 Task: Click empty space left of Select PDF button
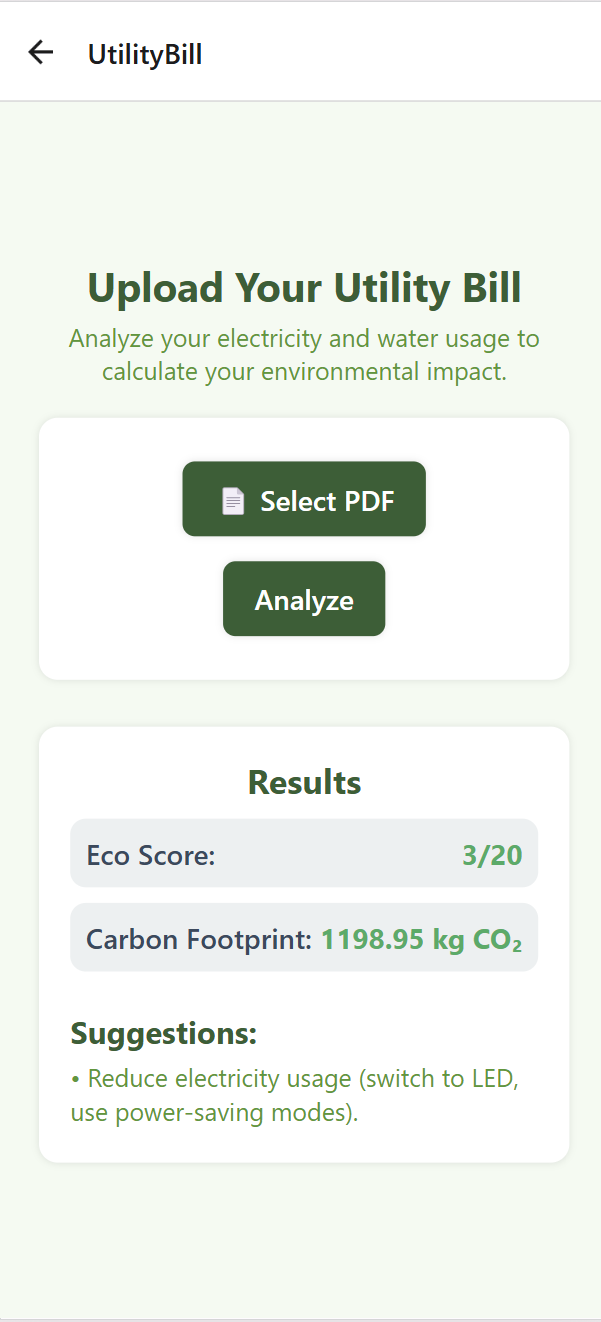click(x=110, y=499)
